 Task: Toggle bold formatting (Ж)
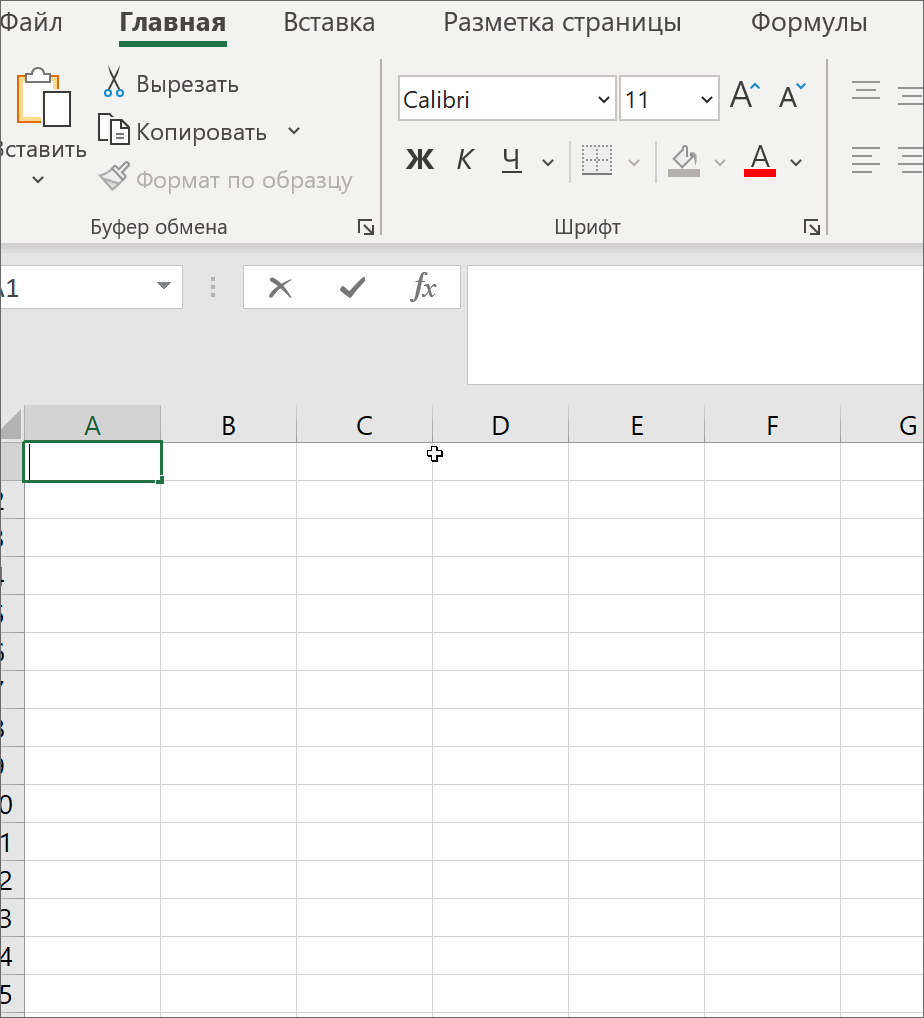point(419,160)
